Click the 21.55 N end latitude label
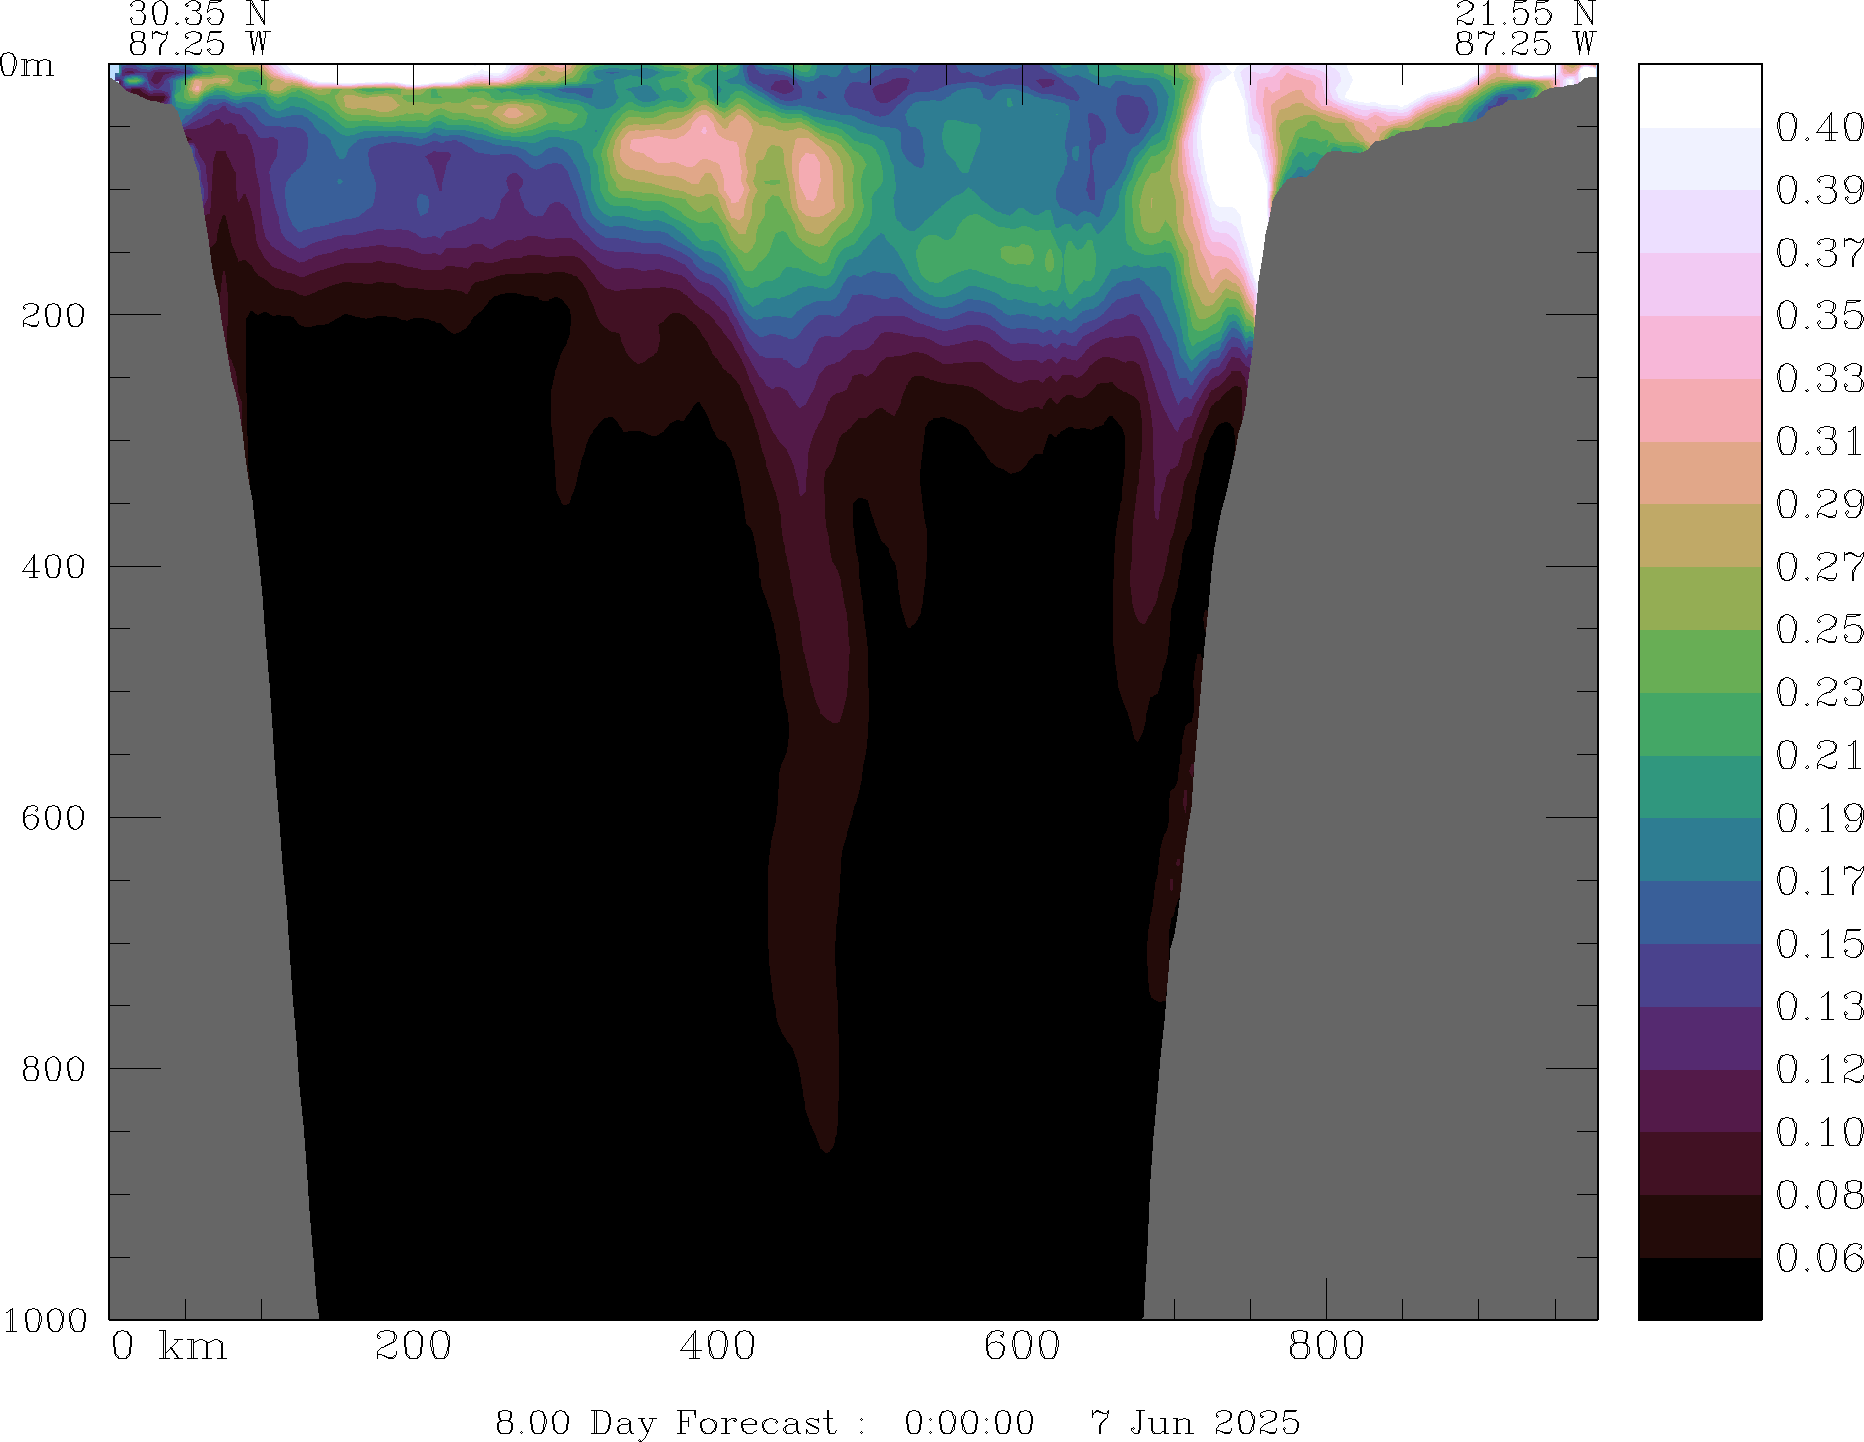The width and height of the screenshot is (1864, 1442). pos(1524,14)
